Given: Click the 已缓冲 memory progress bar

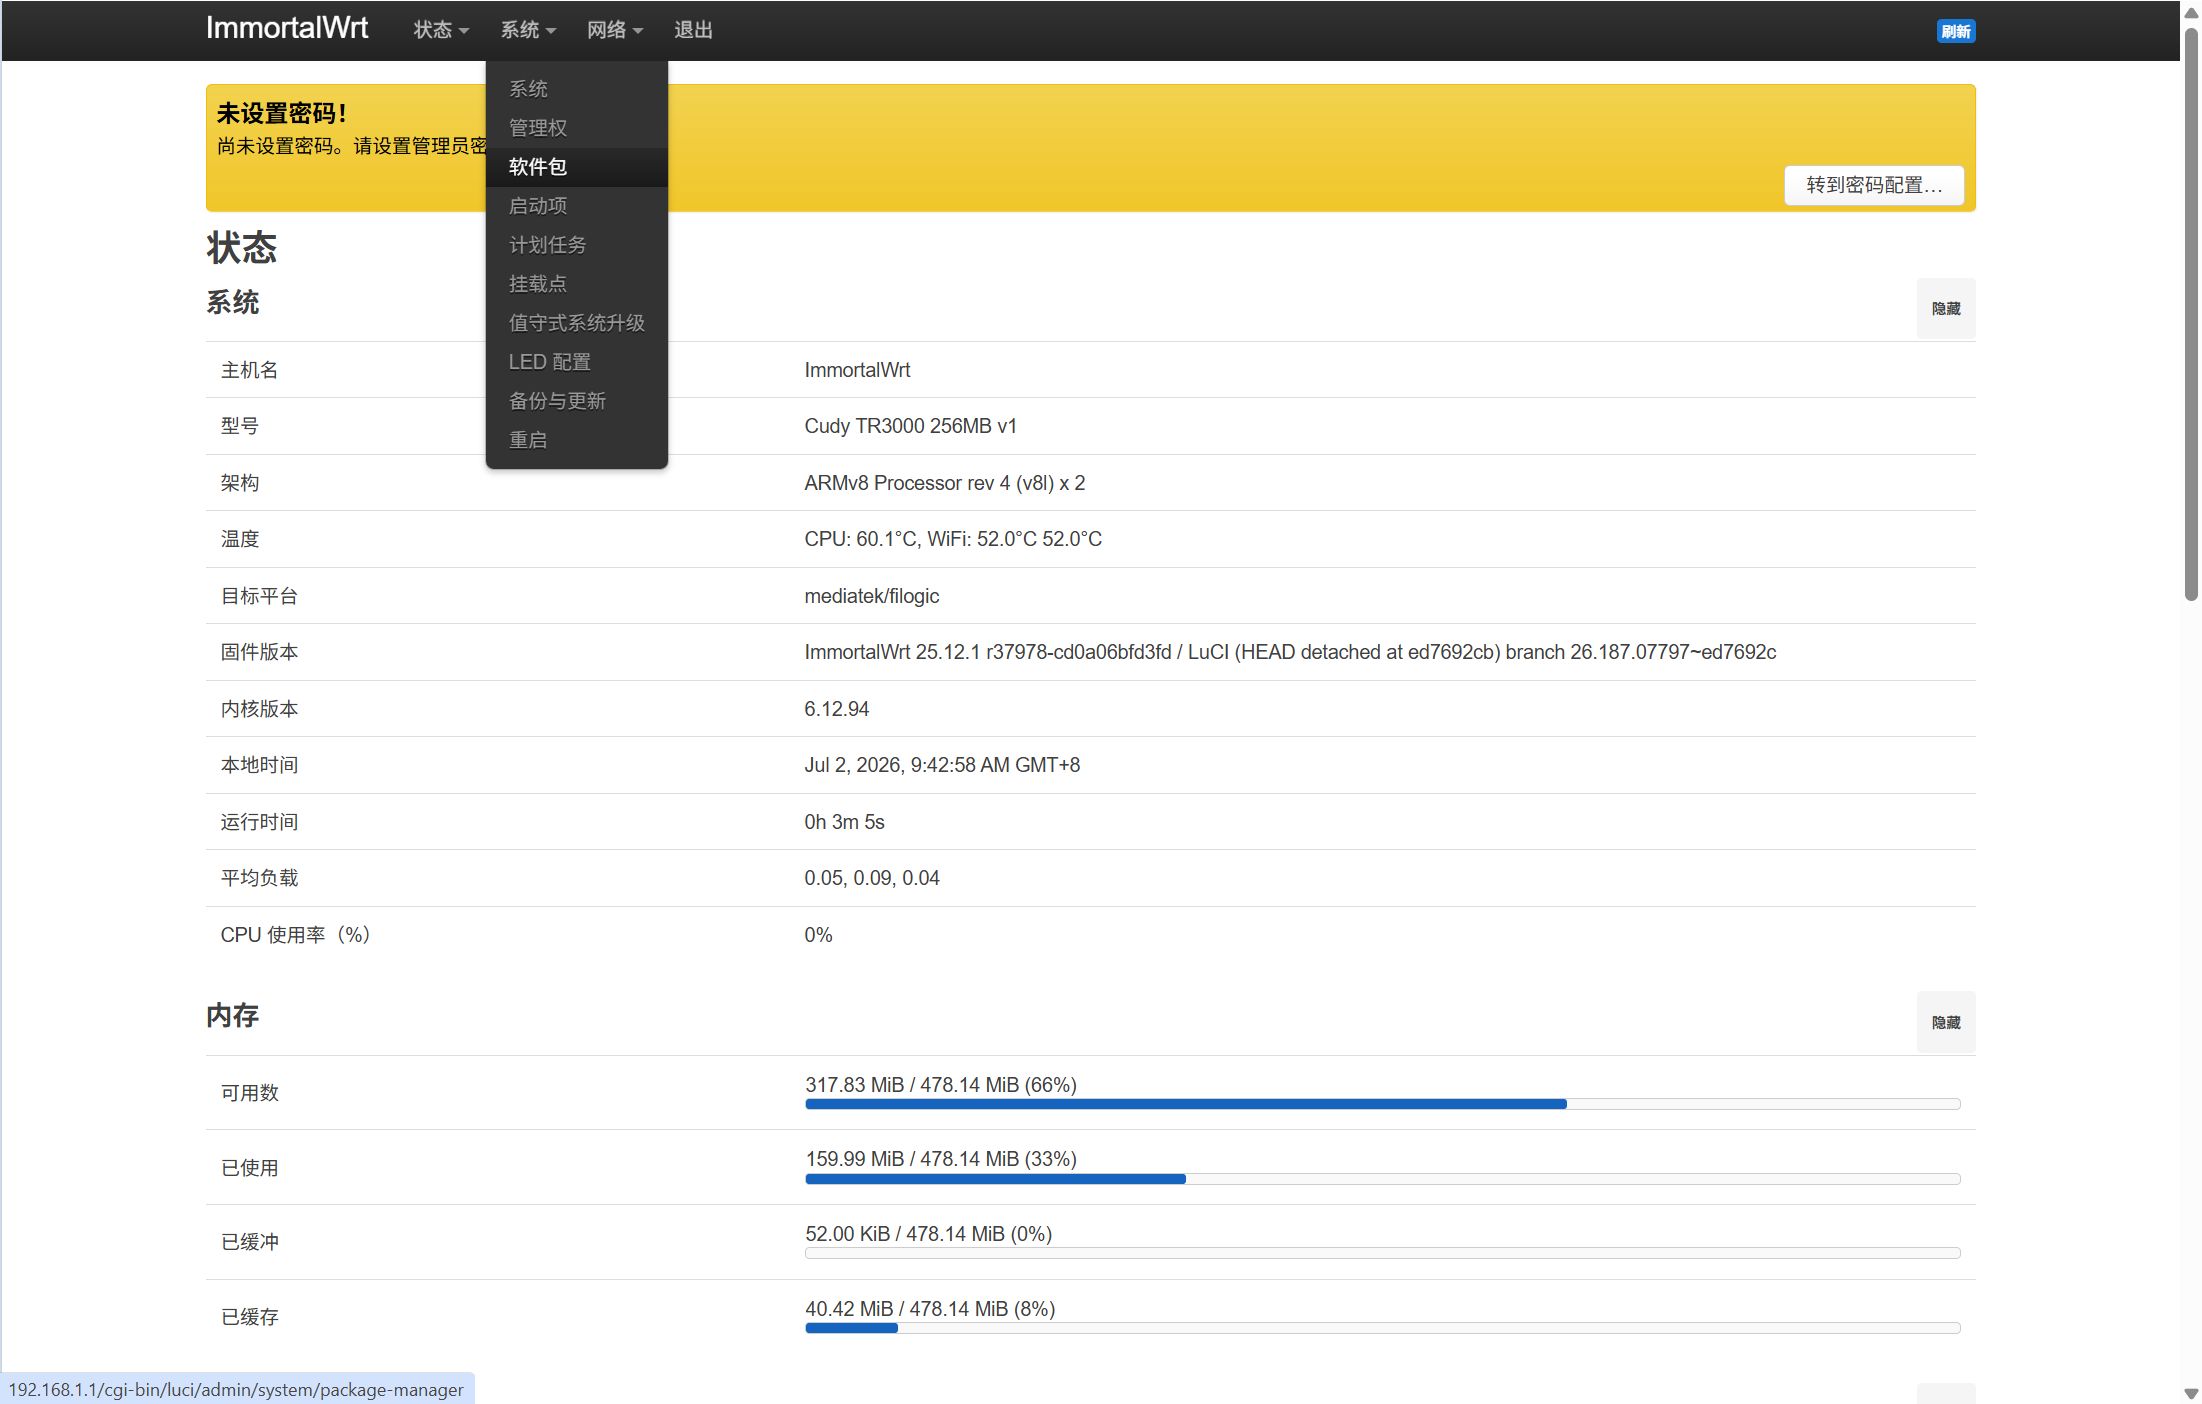Looking at the screenshot, I should (1382, 1253).
